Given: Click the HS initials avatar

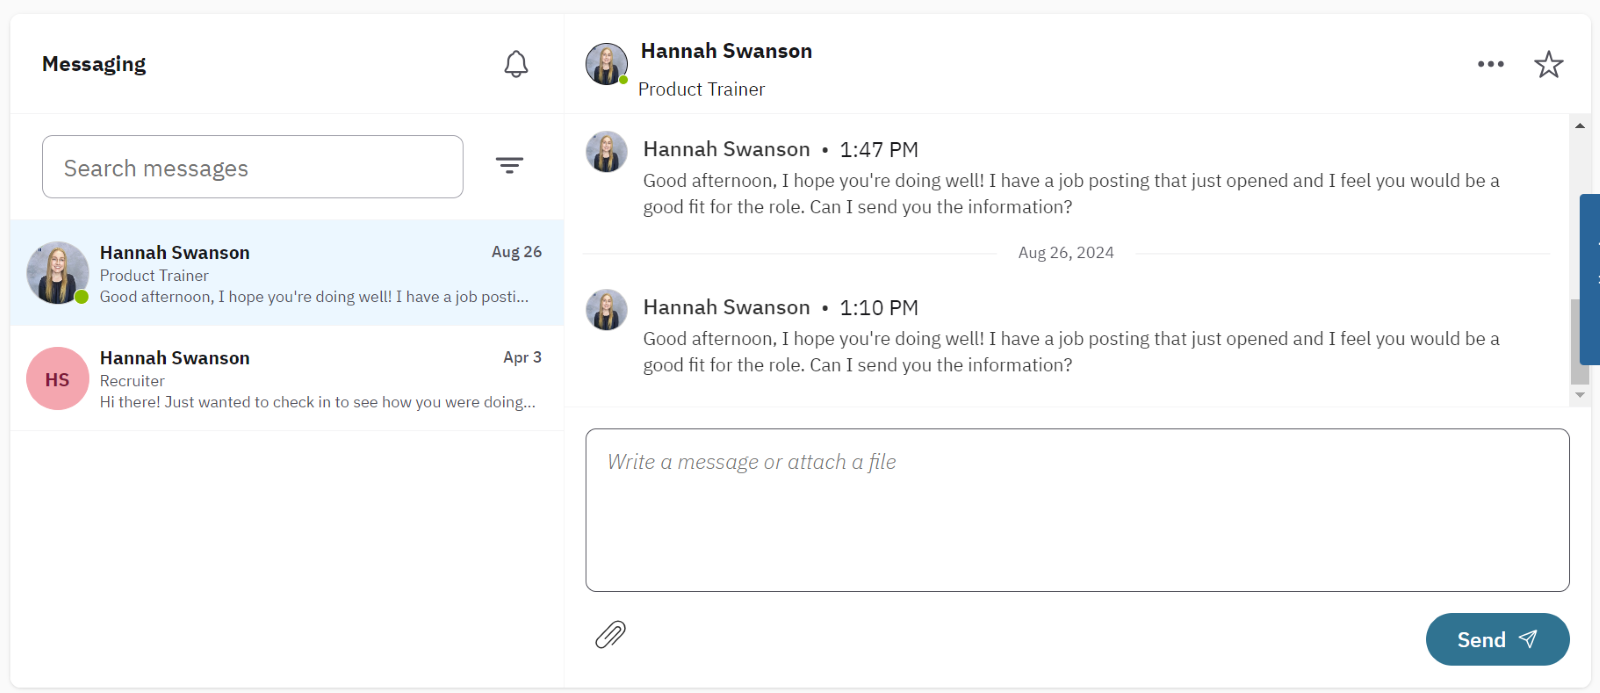Looking at the screenshot, I should (57, 379).
